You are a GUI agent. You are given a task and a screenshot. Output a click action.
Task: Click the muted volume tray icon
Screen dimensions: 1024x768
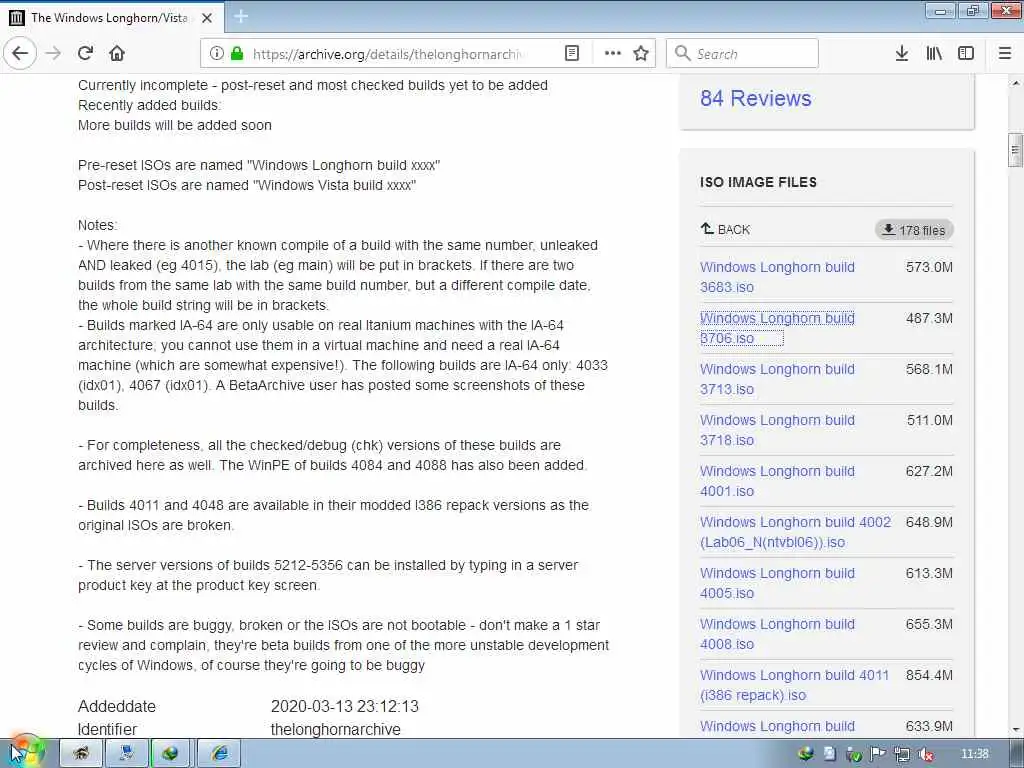(925, 754)
